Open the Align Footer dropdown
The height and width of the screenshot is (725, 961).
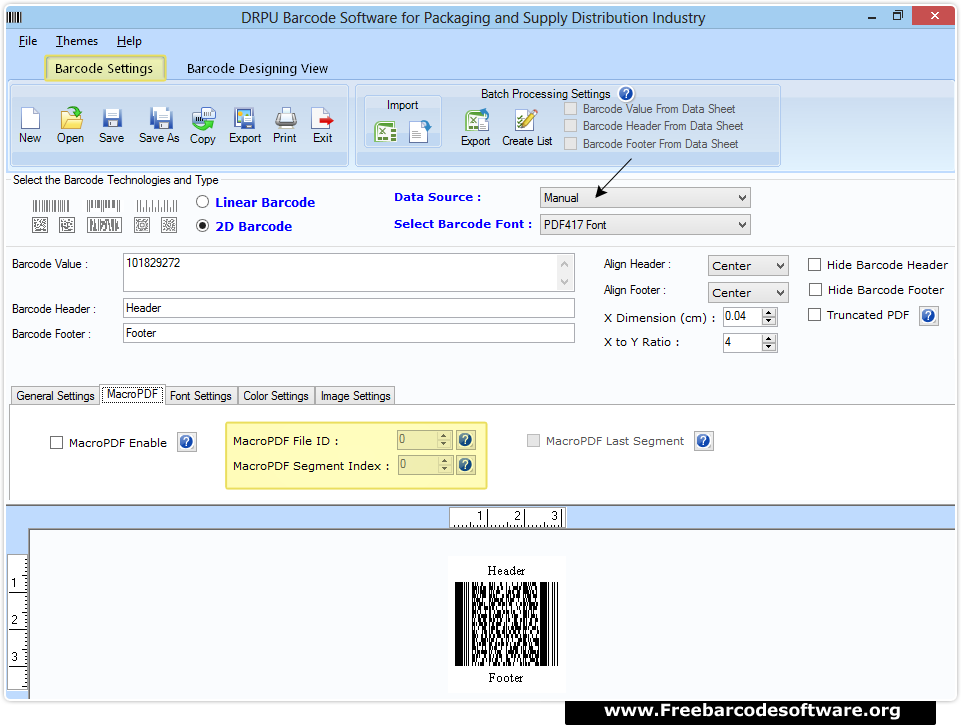click(748, 292)
